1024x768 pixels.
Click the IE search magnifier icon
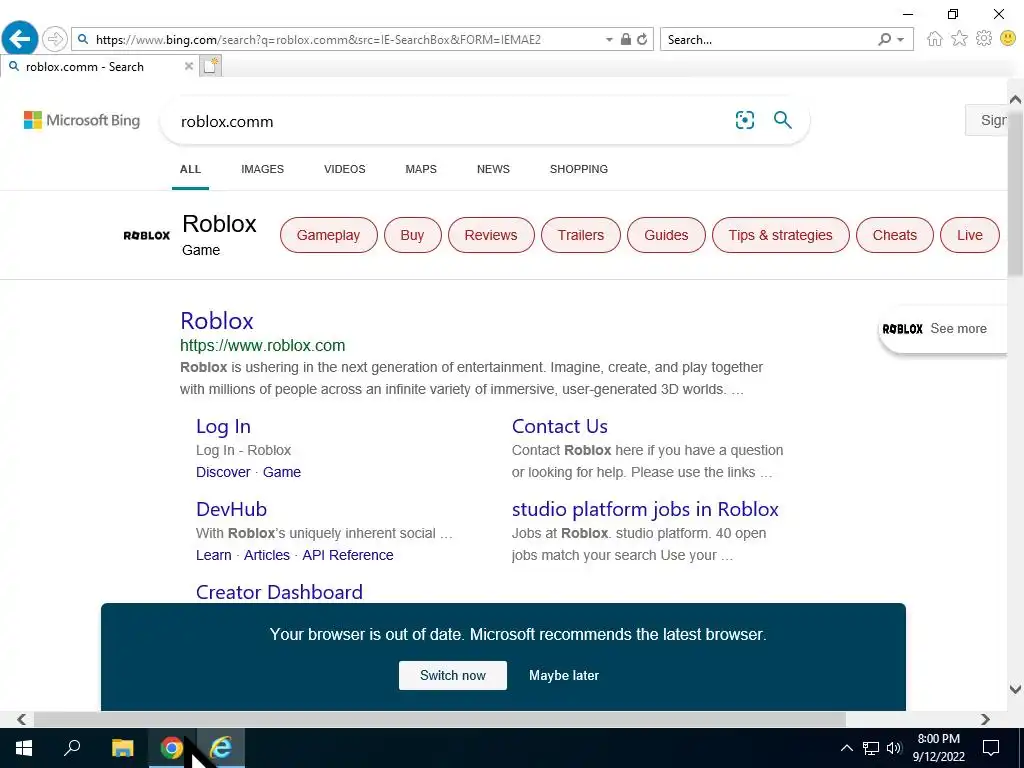(885, 39)
